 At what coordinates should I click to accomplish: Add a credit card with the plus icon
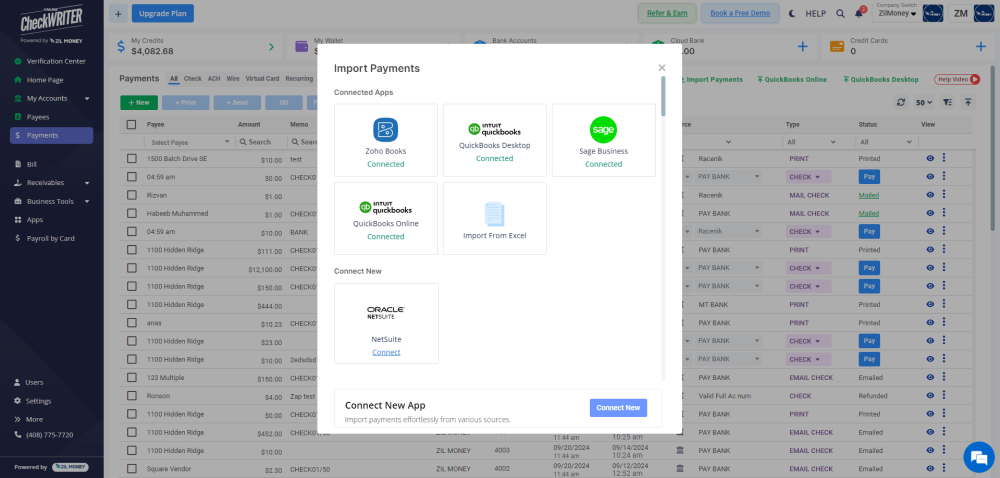point(981,46)
